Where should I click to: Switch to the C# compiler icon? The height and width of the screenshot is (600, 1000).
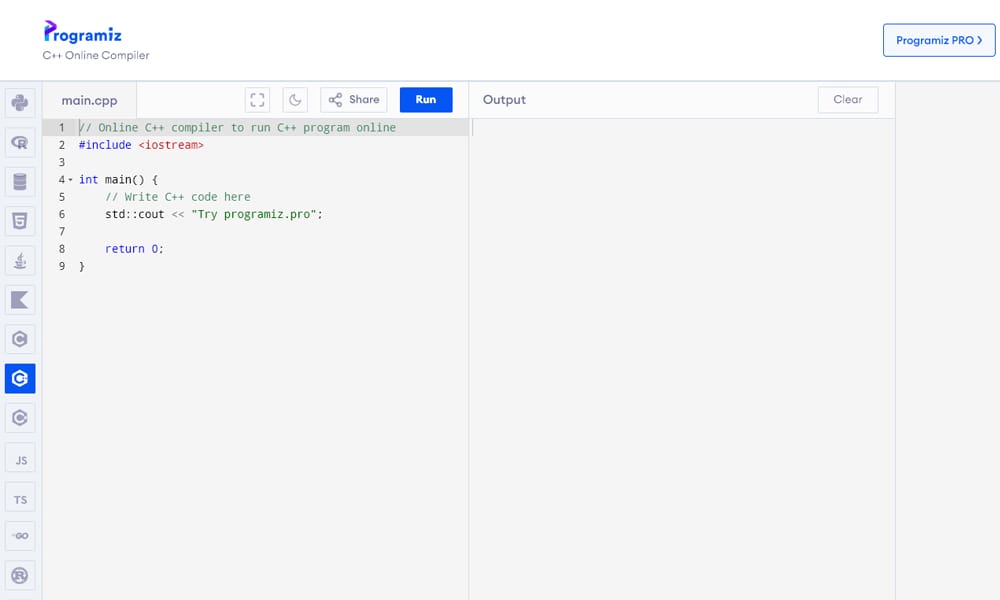tap(20, 417)
